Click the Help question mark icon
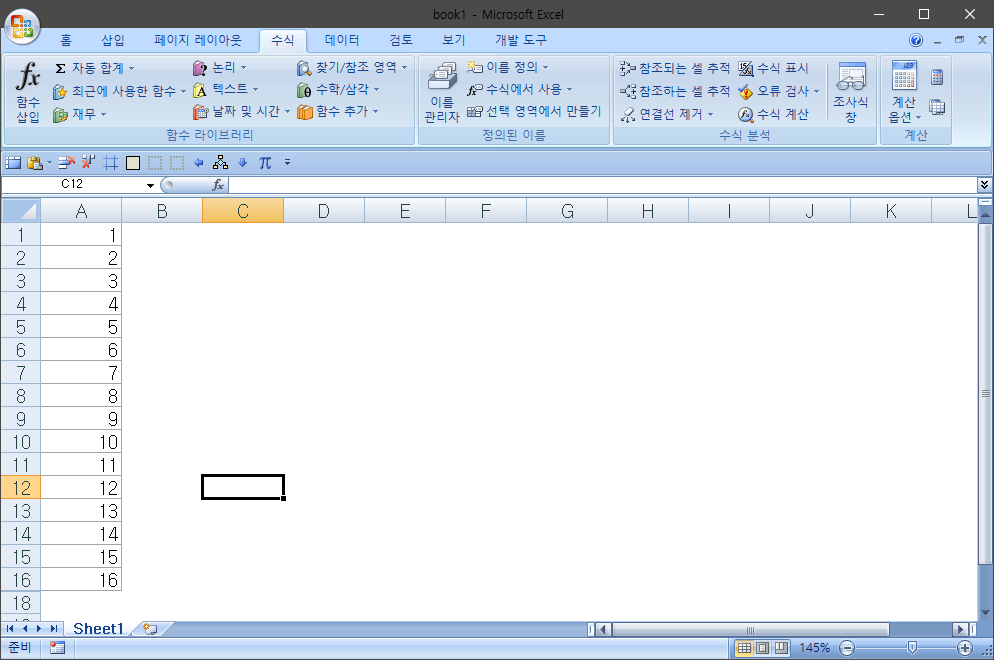Image resolution: width=994 pixels, height=660 pixels. [x=915, y=40]
